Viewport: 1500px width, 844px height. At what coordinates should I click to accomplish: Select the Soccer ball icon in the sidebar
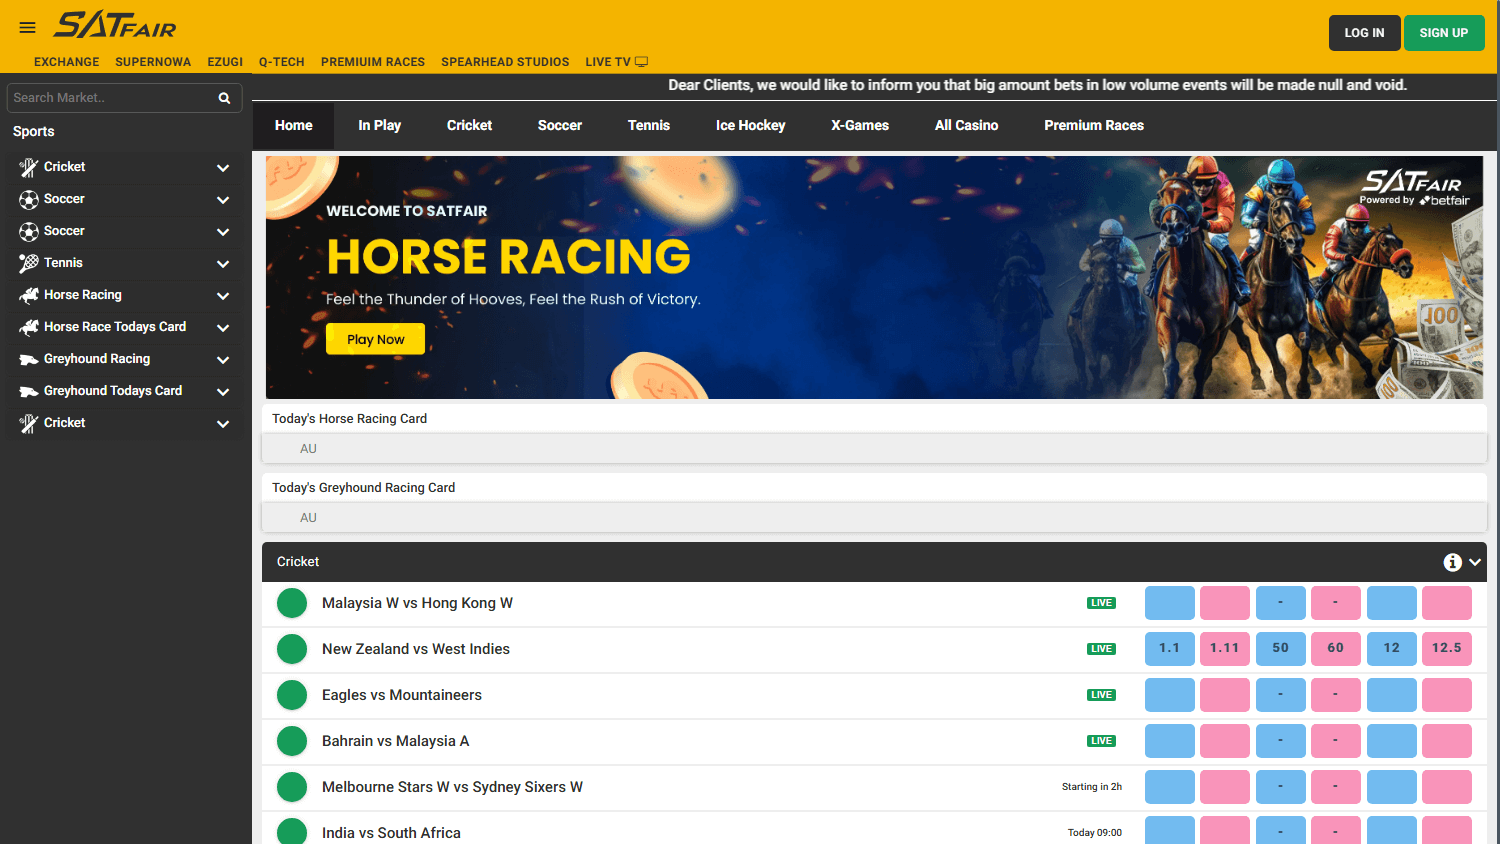(28, 199)
